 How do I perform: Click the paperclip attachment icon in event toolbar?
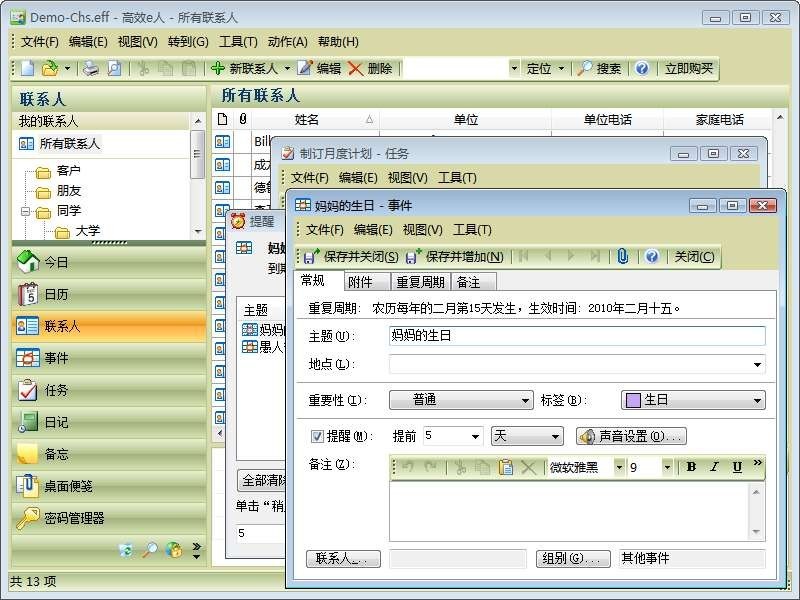pyautogui.click(x=622, y=257)
